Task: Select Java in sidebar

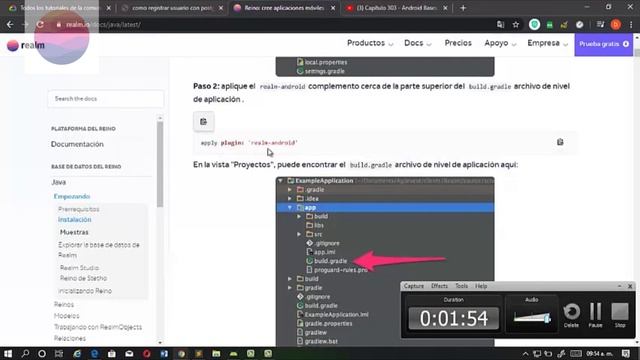Action: click(x=59, y=182)
